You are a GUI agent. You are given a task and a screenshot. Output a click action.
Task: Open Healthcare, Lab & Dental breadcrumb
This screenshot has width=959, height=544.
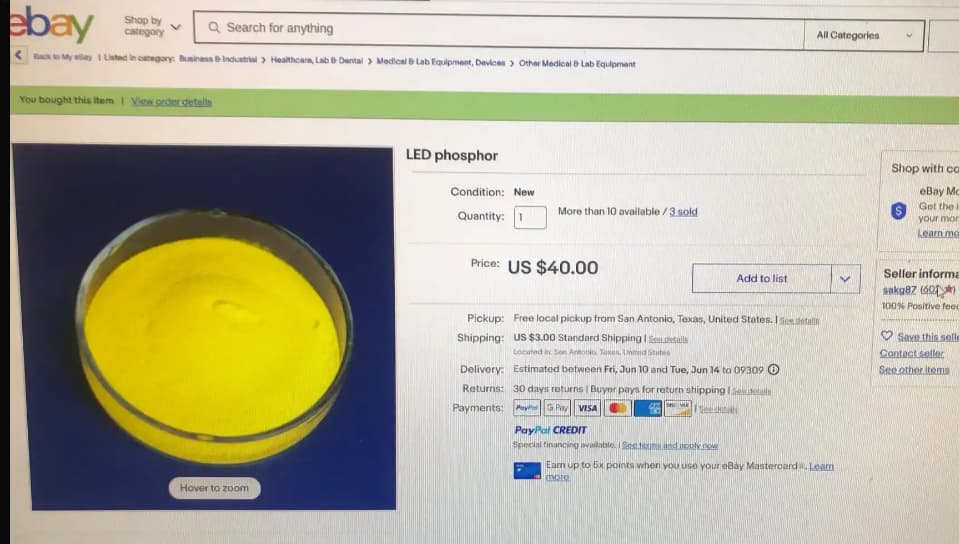click(x=317, y=61)
